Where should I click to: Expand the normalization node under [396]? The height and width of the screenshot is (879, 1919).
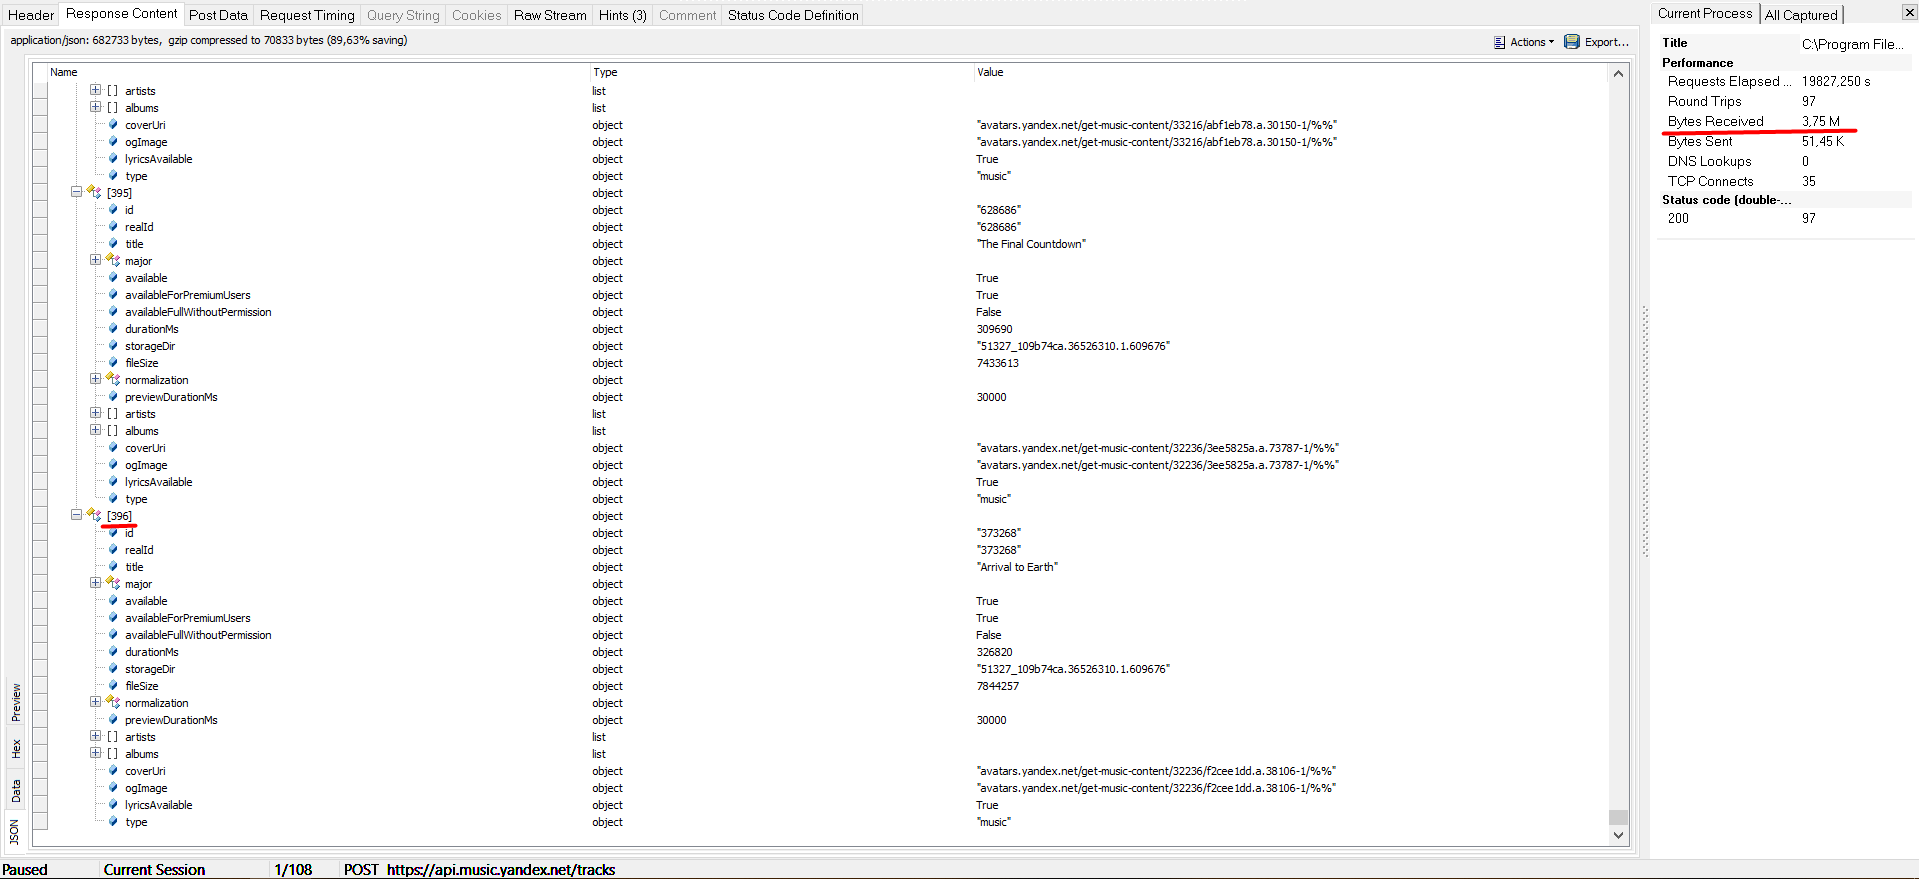(x=95, y=702)
